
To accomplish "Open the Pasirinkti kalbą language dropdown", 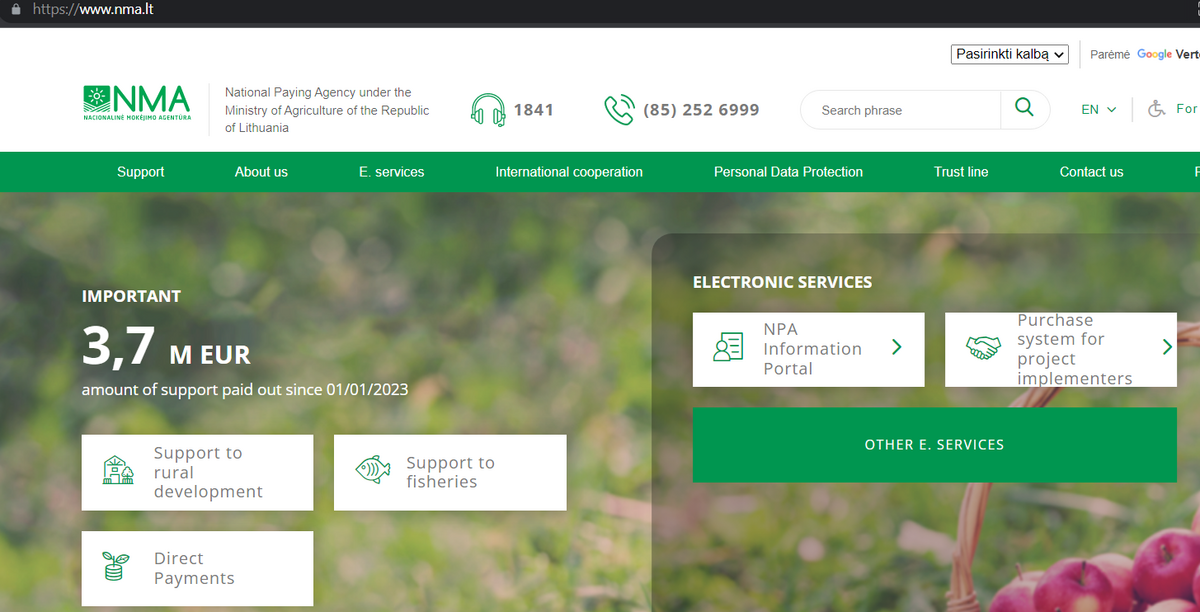I will (x=1009, y=54).
